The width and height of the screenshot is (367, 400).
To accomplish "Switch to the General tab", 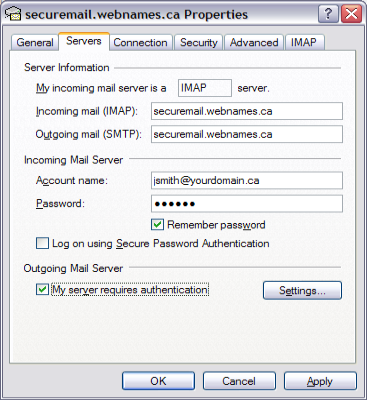I will [x=35, y=42].
